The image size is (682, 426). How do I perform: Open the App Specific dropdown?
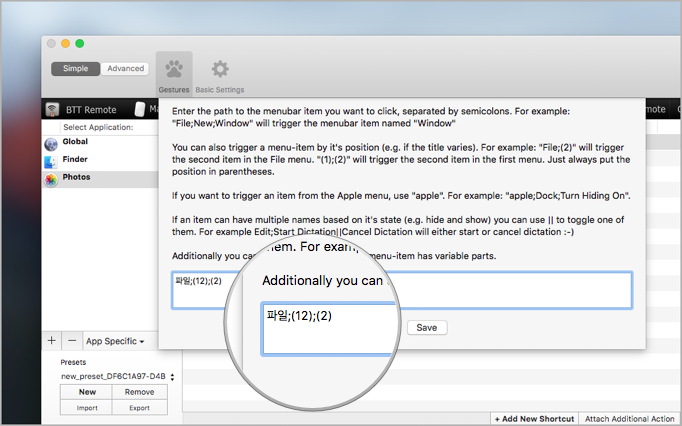[115, 341]
